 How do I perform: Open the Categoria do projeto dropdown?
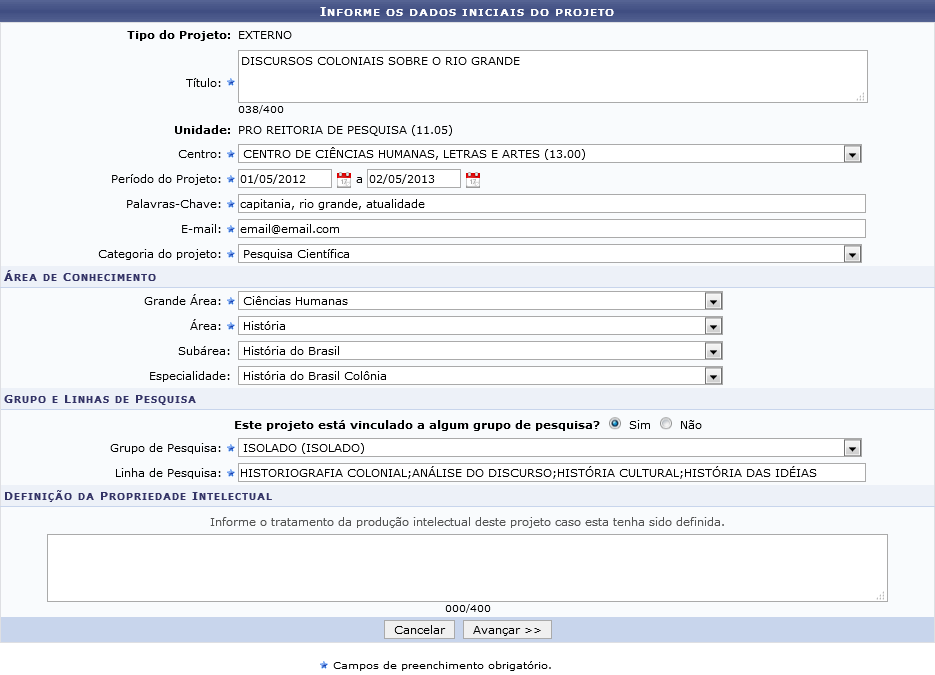[851, 253]
